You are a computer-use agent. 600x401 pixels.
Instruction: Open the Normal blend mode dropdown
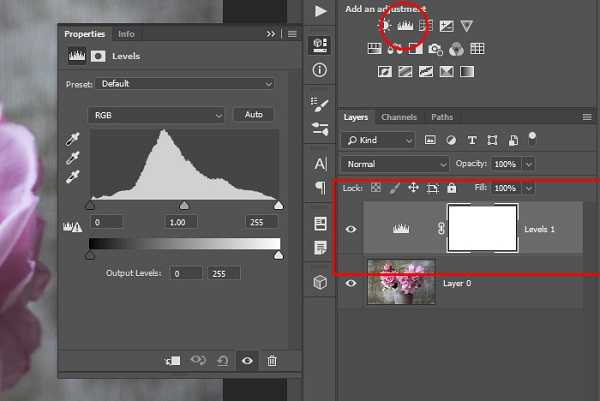pos(395,164)
